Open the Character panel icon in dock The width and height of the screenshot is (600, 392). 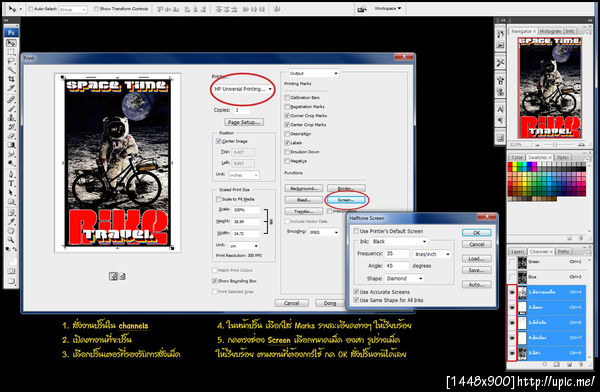(x=500, y=109)
